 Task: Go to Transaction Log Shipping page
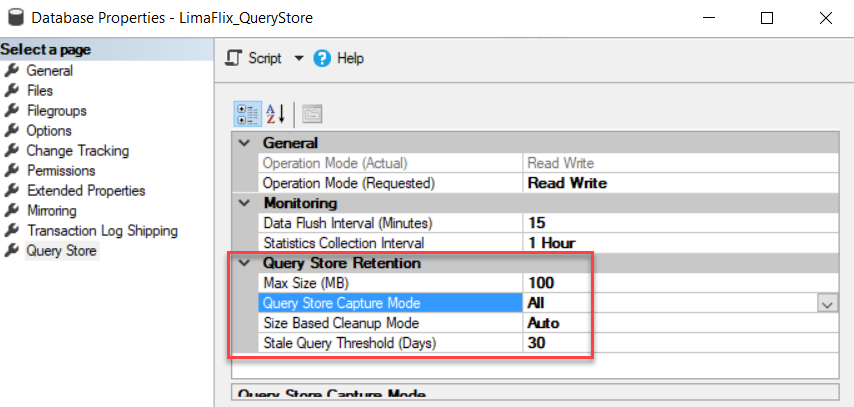point(102,231)
